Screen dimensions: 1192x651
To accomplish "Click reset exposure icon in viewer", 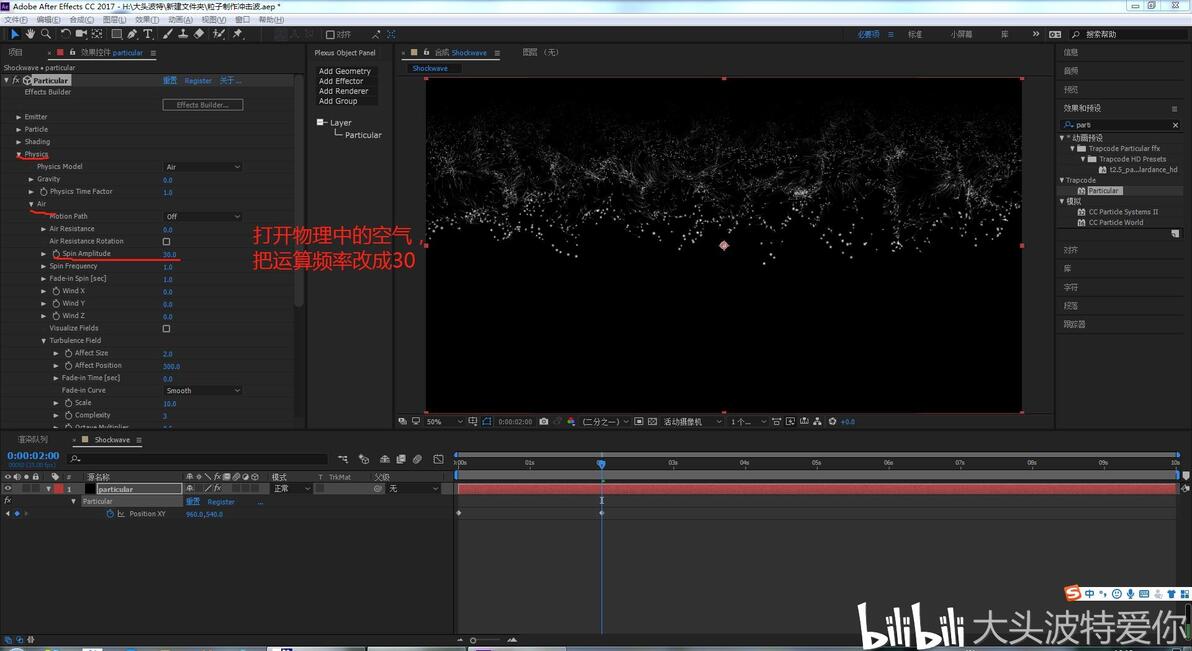I will [832, 421].
